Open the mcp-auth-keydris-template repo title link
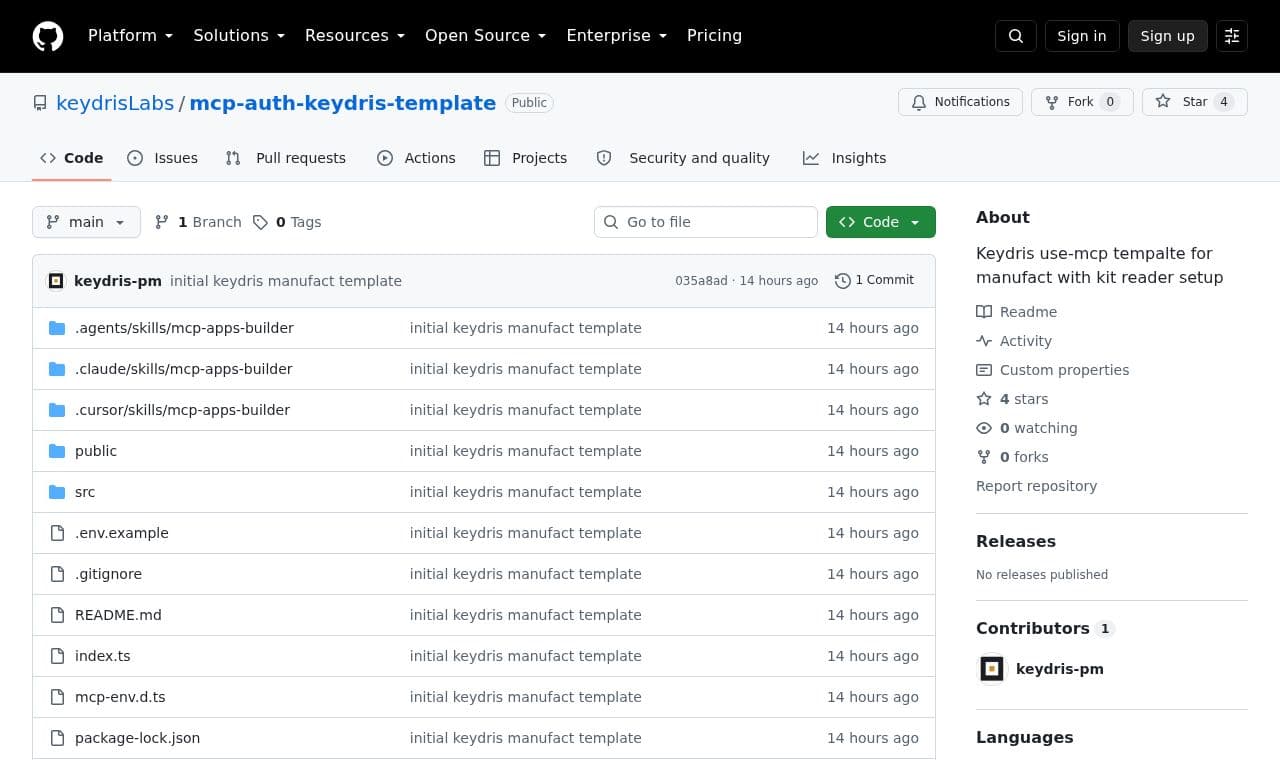1280x760 pixels. [x=343, y=103]
